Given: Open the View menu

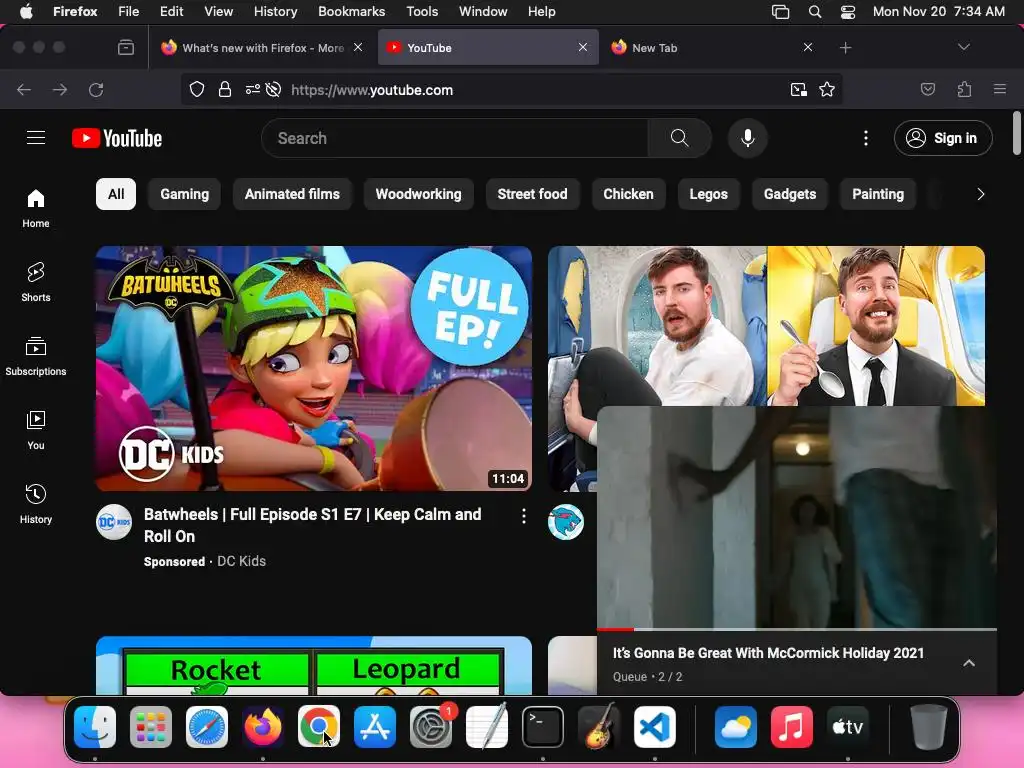Looking at the screenshot, I should pos(218,12).
